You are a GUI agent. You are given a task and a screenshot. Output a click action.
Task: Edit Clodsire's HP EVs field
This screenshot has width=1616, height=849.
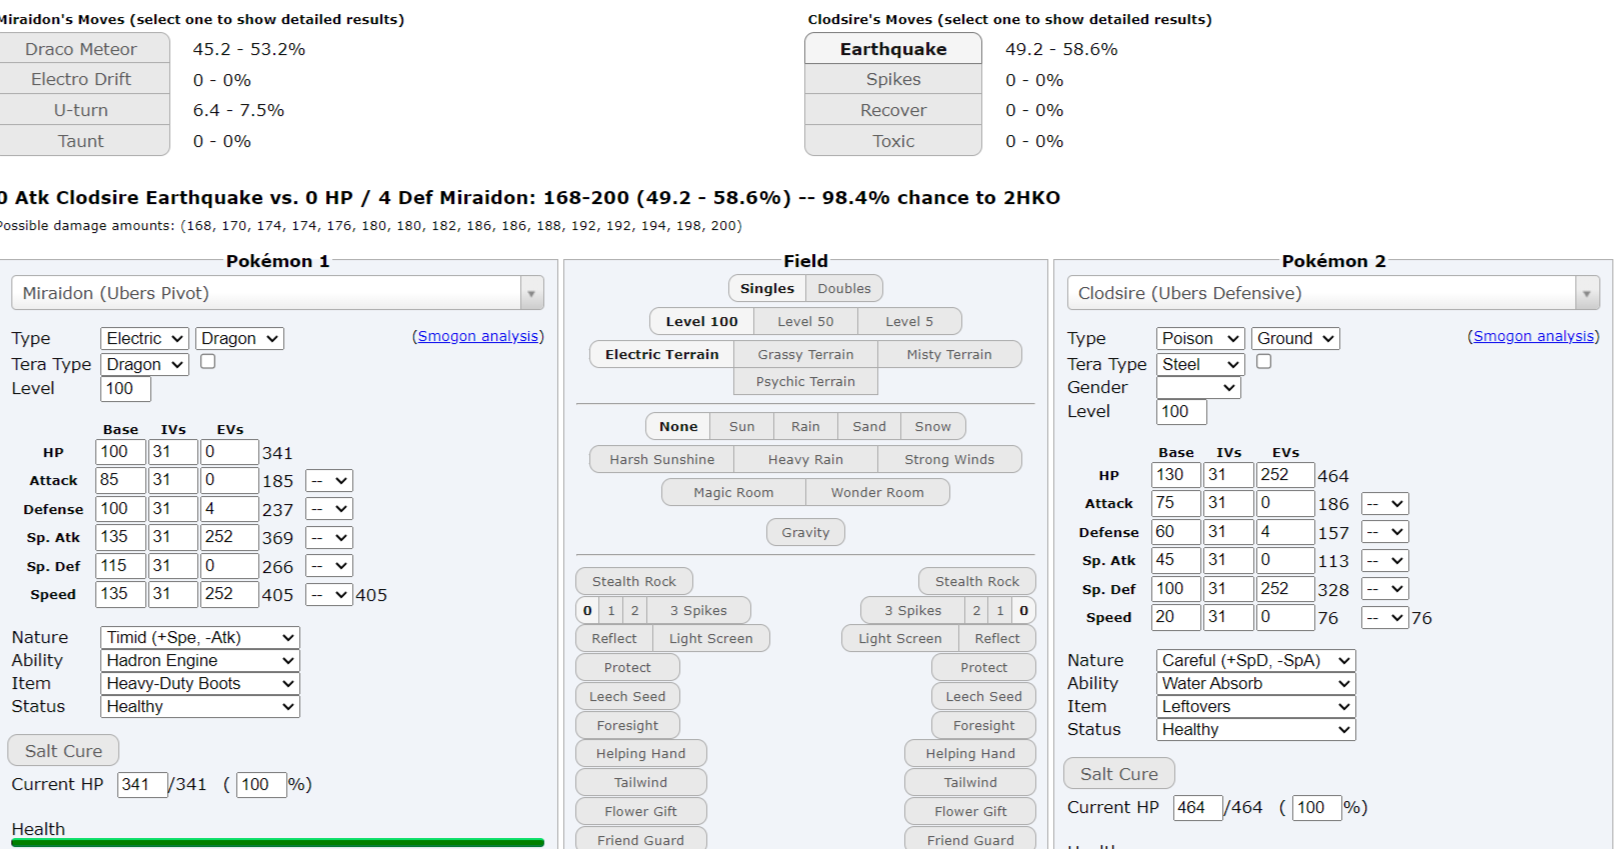click(x=1286, y=475)
